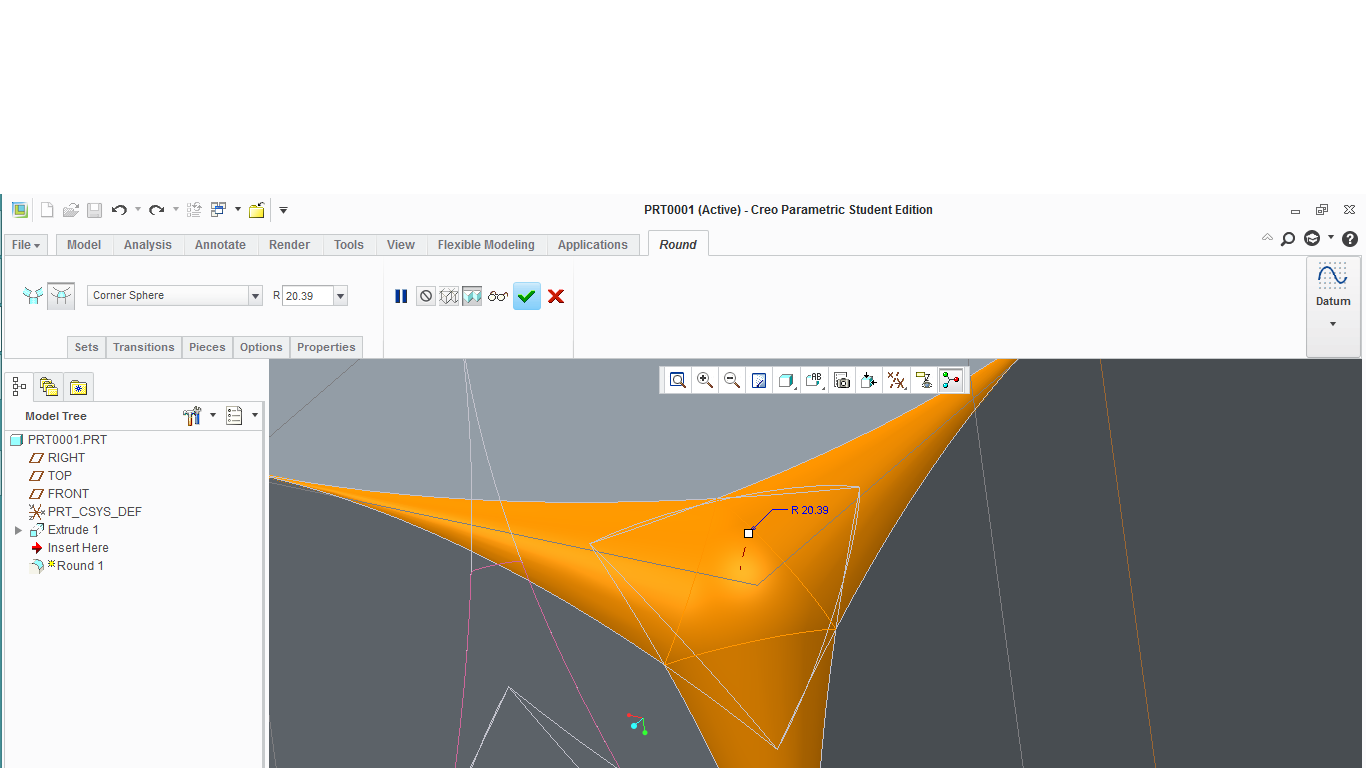Image resolution: width=1366 pixels, height=768 pixels.
Task: Switch to the View tab
Action: point(401,245)
